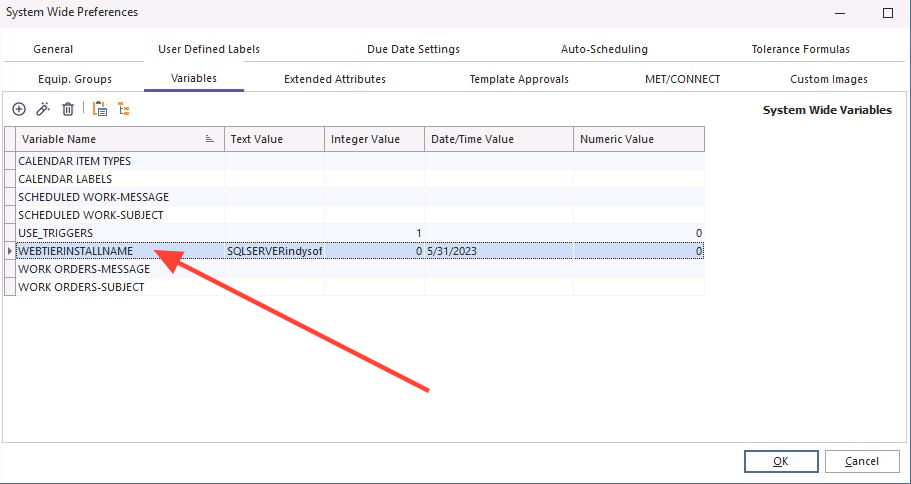This screenshot has width=911, height=484.
Task: Switch to the General tab
Action: (53, 49)
